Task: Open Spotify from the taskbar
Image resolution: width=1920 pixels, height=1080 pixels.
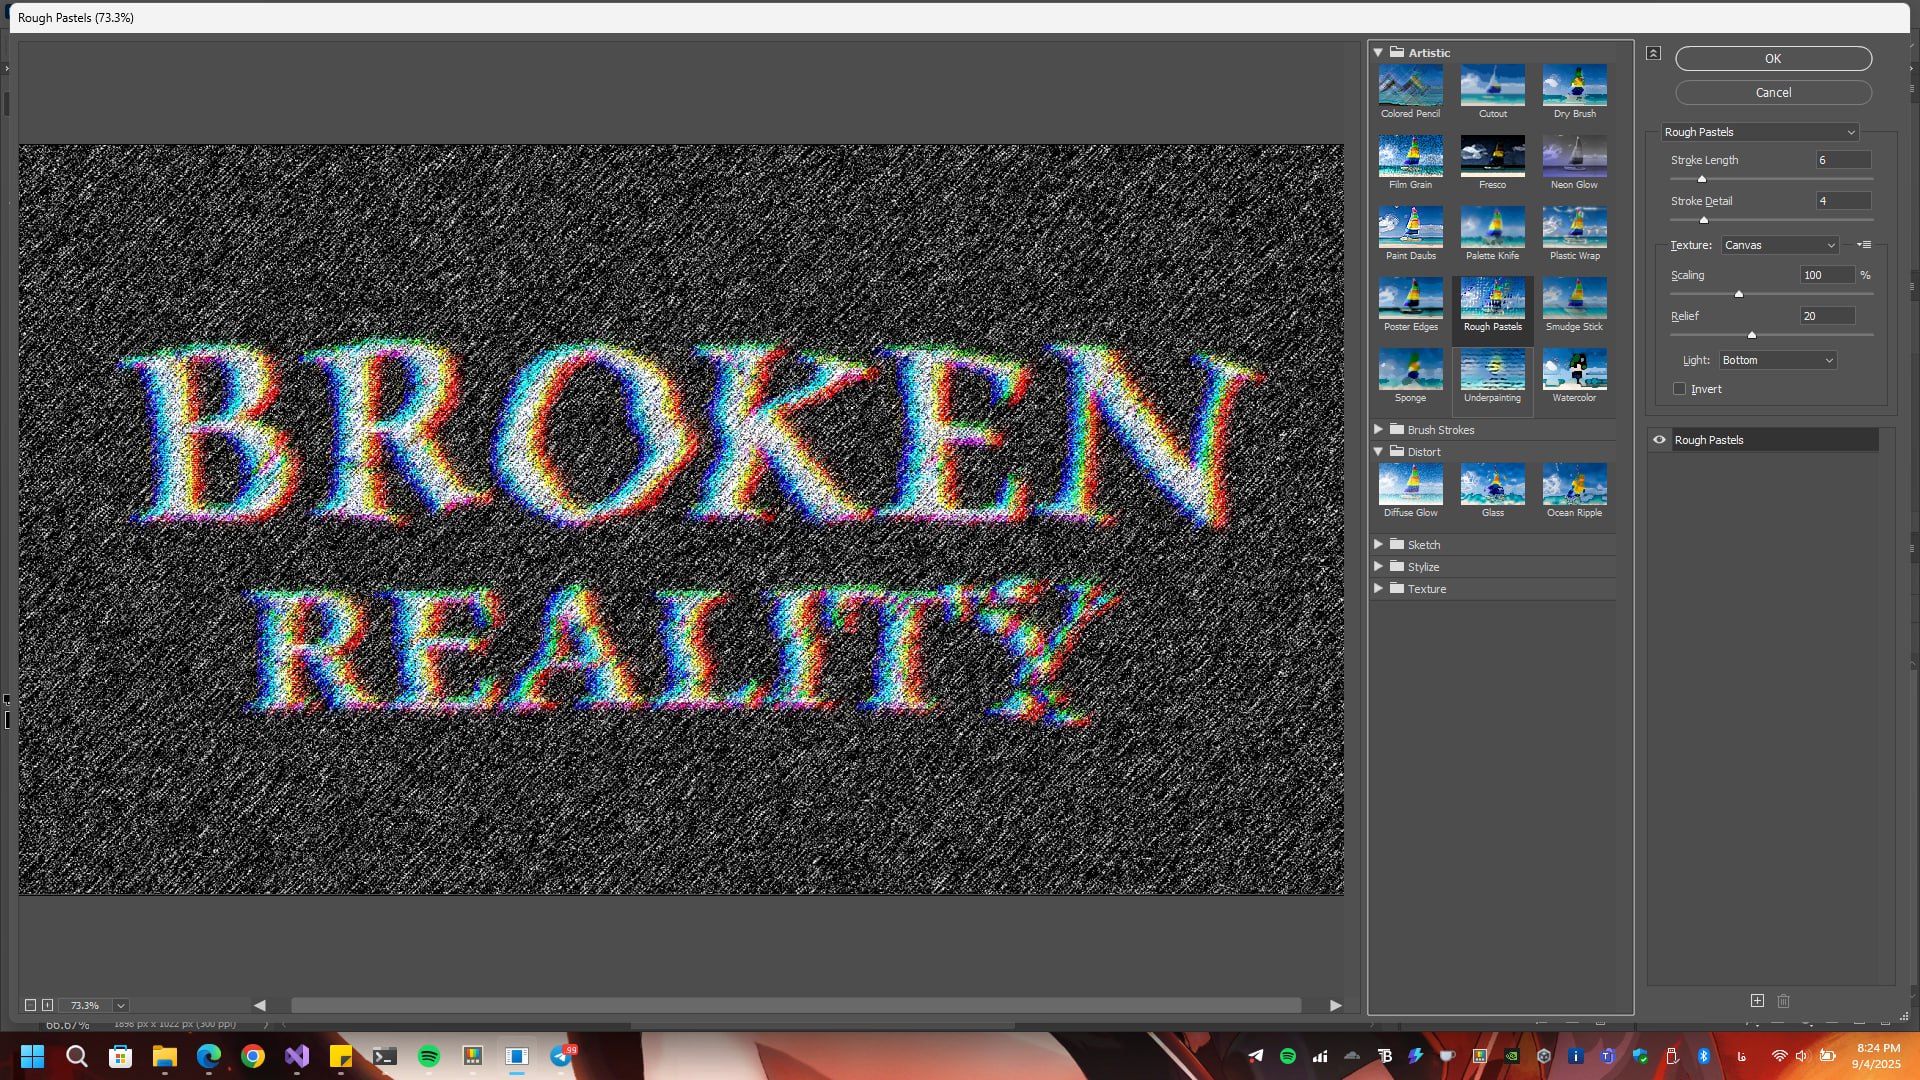Action: pyautogui.click(x=429, y=1056)
